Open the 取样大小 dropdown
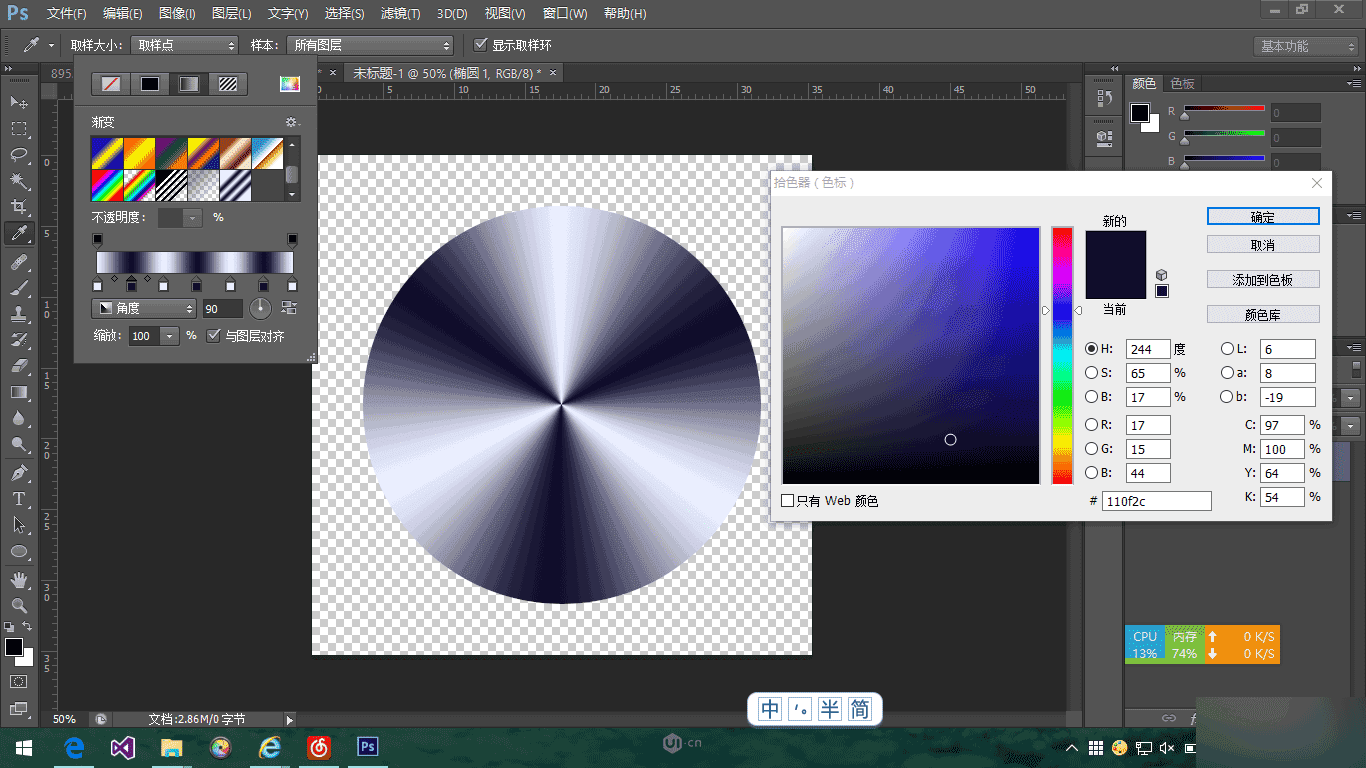Image resolution: width=1366 pixels, height=768 pixels. (185, 45)
